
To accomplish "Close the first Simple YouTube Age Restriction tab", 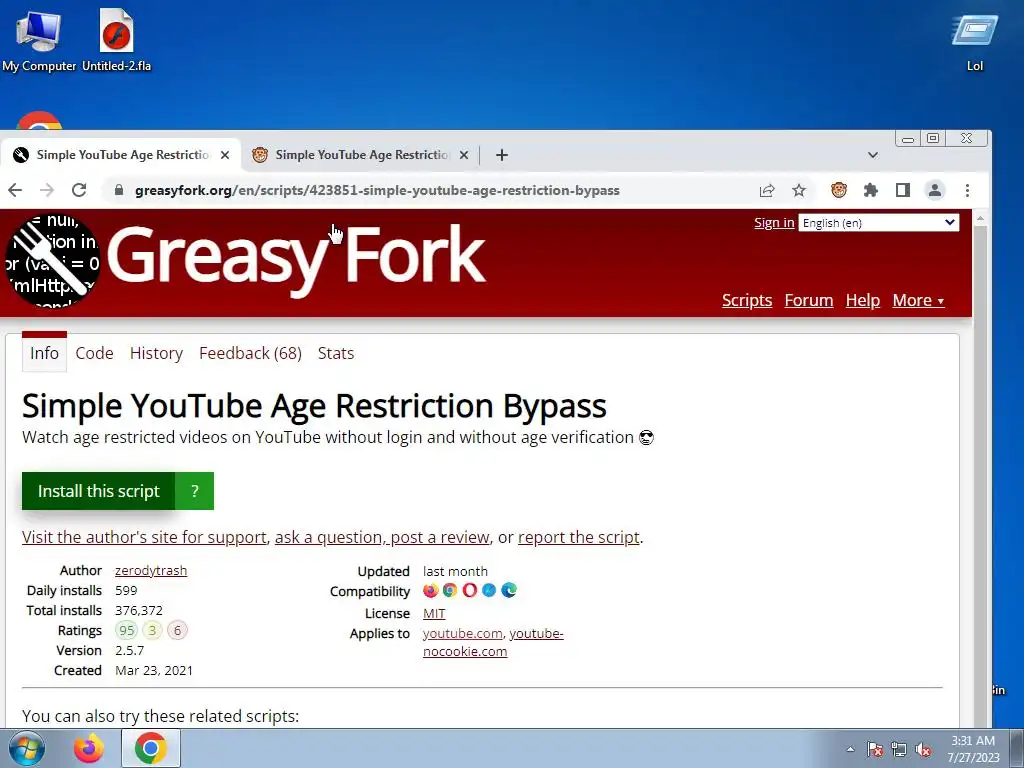I will [225, 155].
